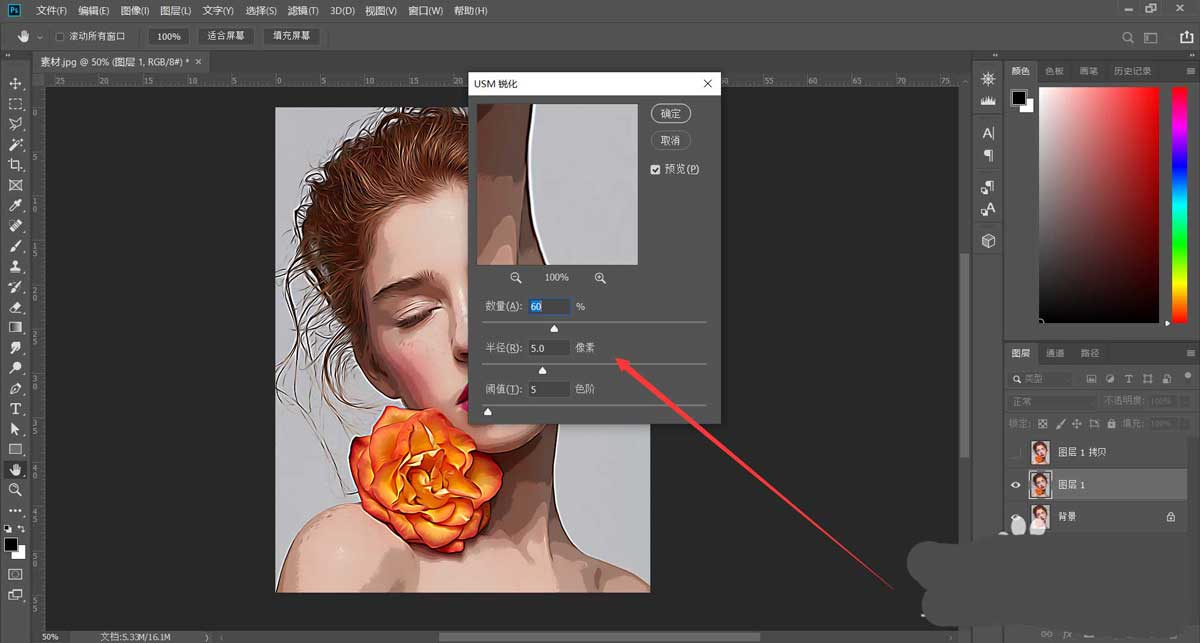Screen dimensions: 1200x643
Task: Open the 文件(F) menu
Action: tap(51, 11)
